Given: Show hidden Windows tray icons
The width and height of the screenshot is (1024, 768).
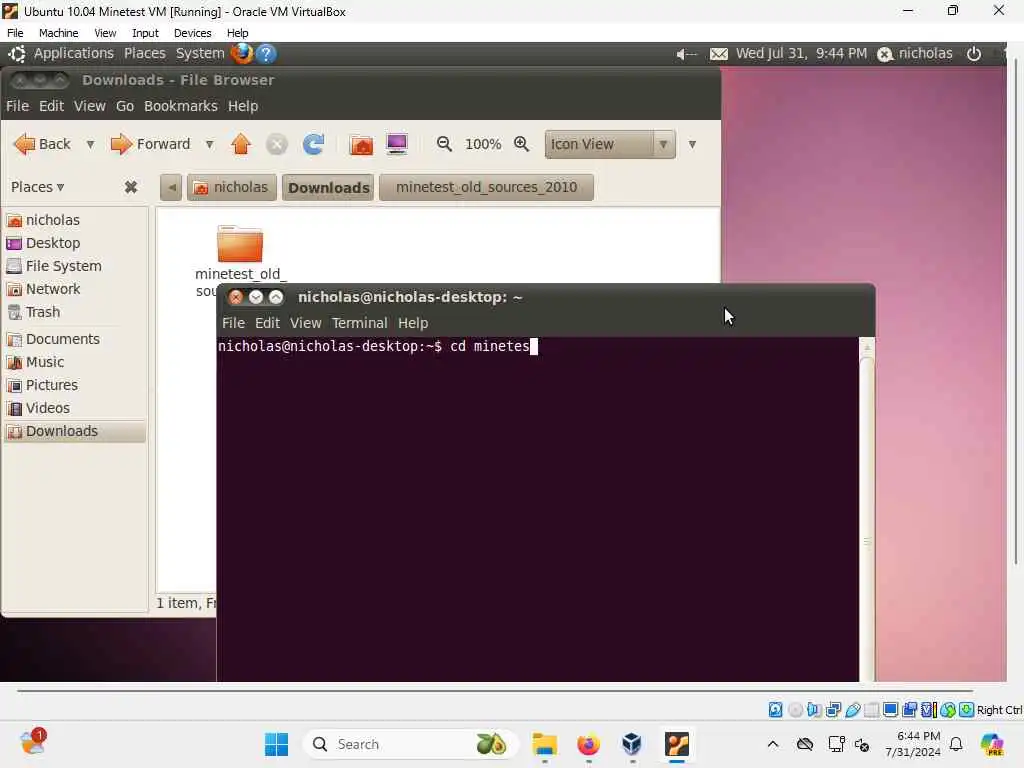Looking at the screenshot, I should tap(773, 744).
